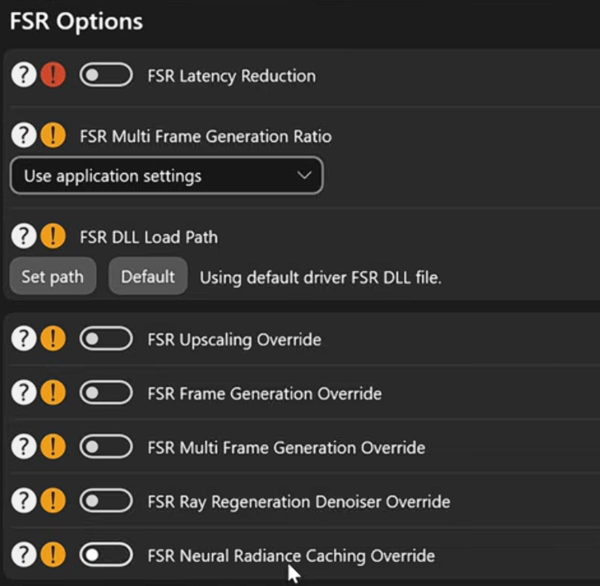Screen dimensions: 600x586
Task: Toggle FSR Neural Radiance Caching Override
Action: pos(106,554)
